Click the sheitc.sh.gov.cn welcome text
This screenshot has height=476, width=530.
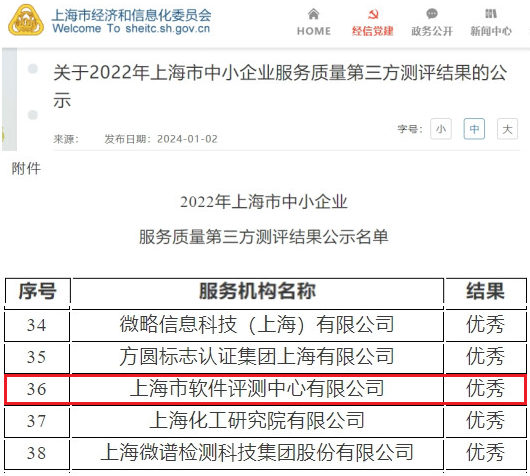coord(131,28)
